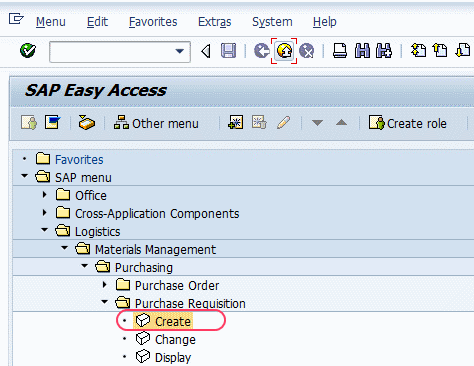Click the green Back arrow icon
The image size is (474, 366).
262,51
